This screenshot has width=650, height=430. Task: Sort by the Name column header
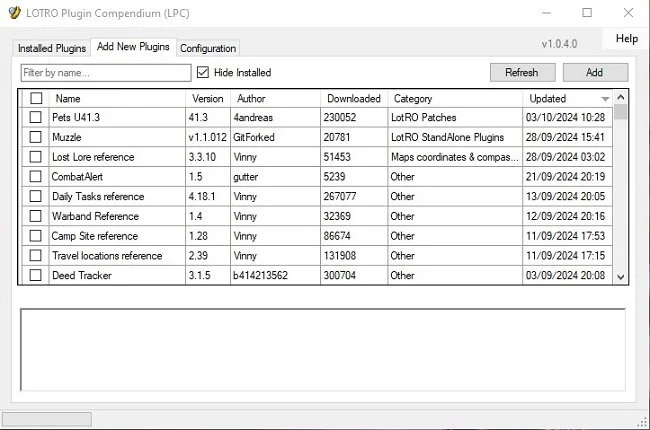click(117, 99)
